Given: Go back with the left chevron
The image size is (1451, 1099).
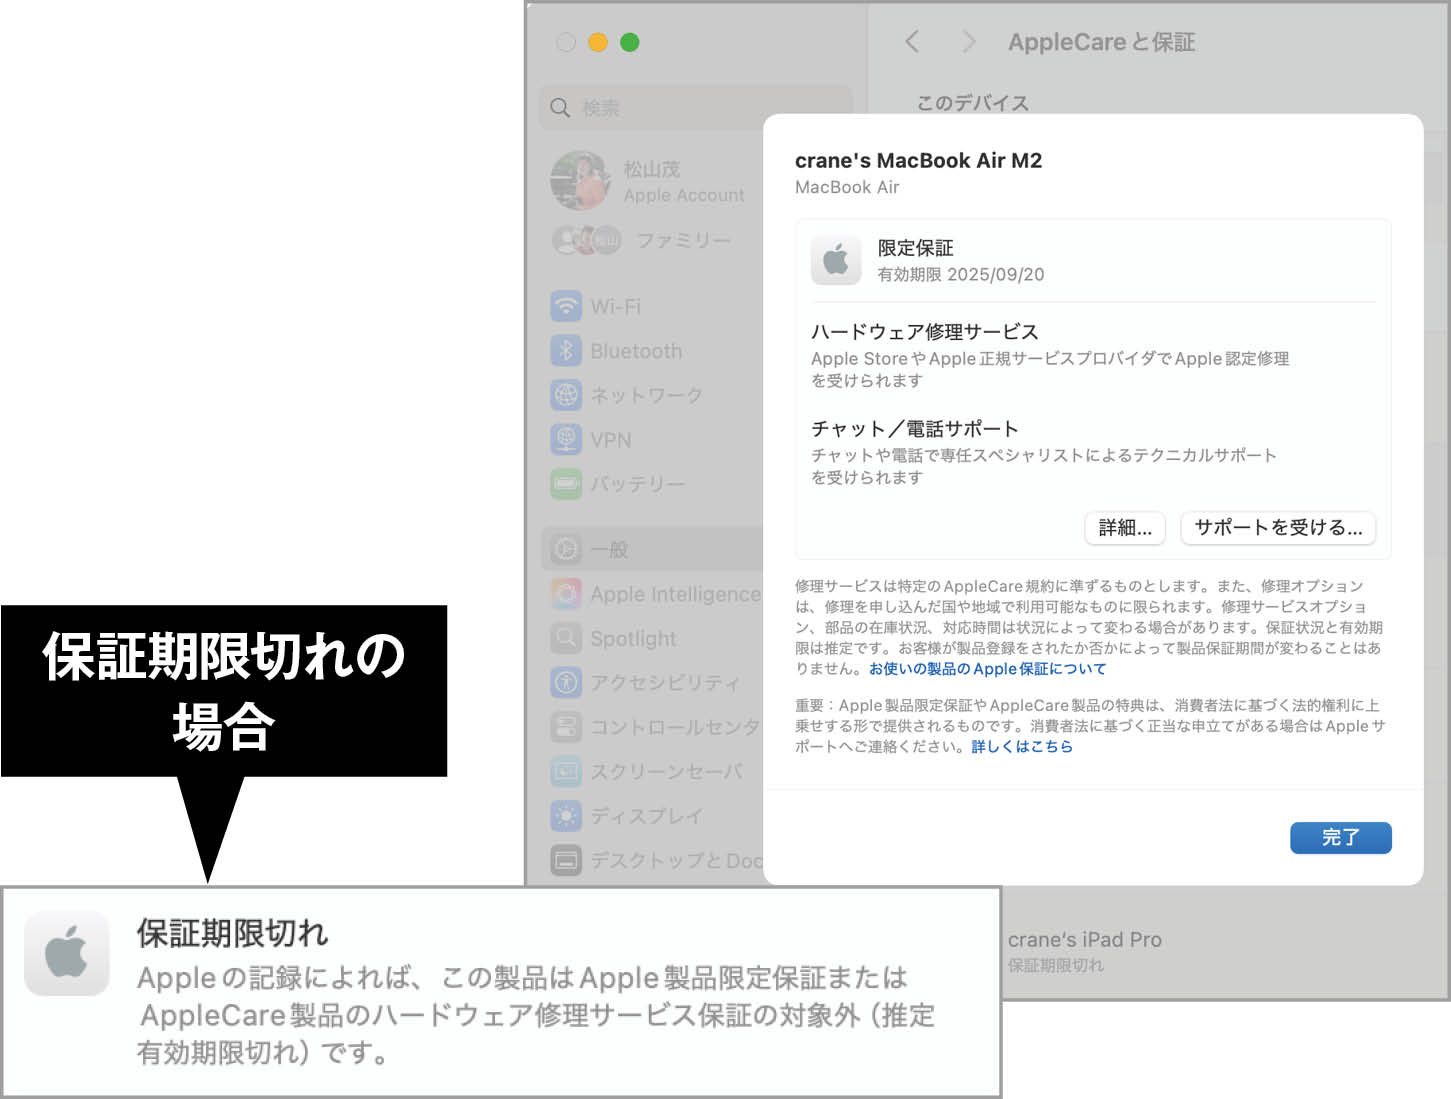Looking at the screenshot, I should (912, 42).
